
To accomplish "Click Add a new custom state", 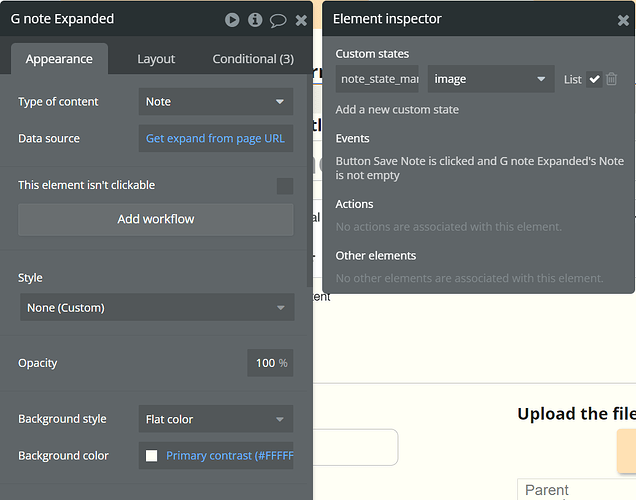I will pyautogui.click(x=397, y=109).
